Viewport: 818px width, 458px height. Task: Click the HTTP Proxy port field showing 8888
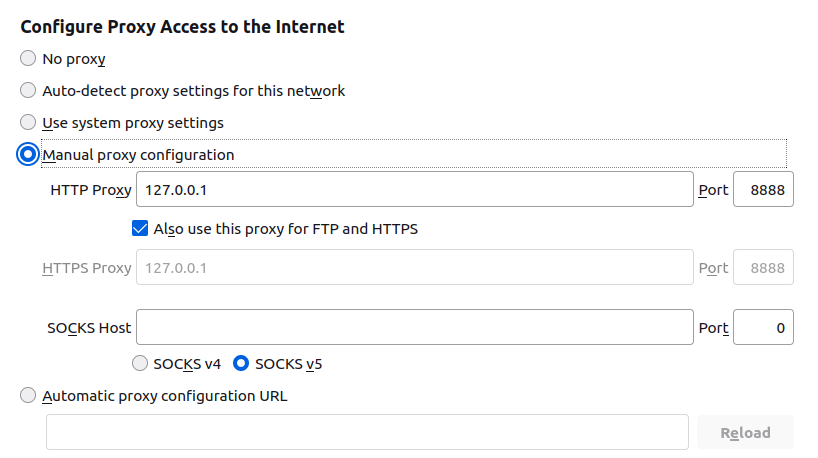[x=763, y=189]
